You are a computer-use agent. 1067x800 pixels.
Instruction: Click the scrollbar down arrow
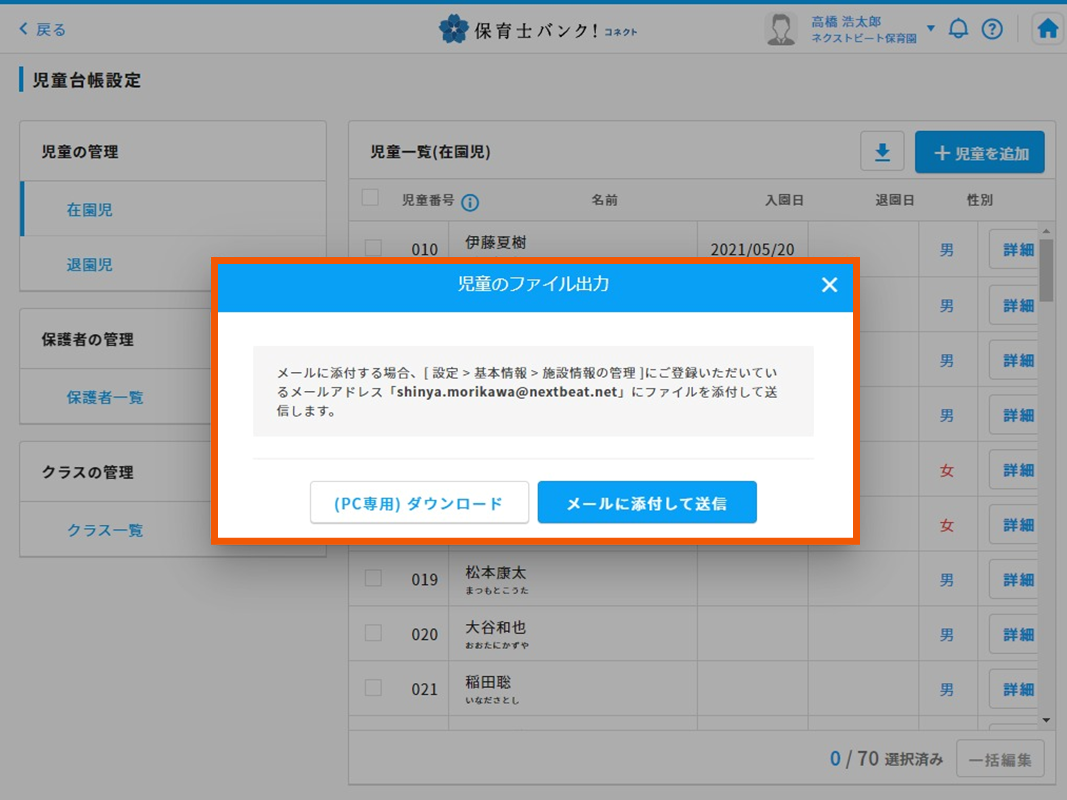[x=1046, y=720]
